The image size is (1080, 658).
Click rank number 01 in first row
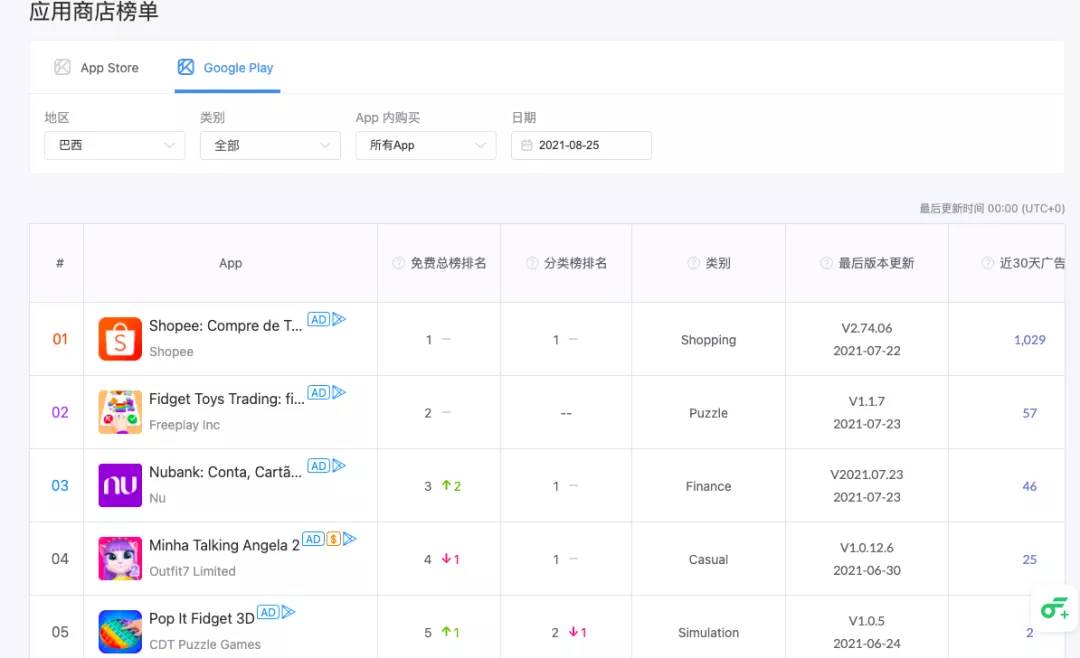click(x=60, y=339)
